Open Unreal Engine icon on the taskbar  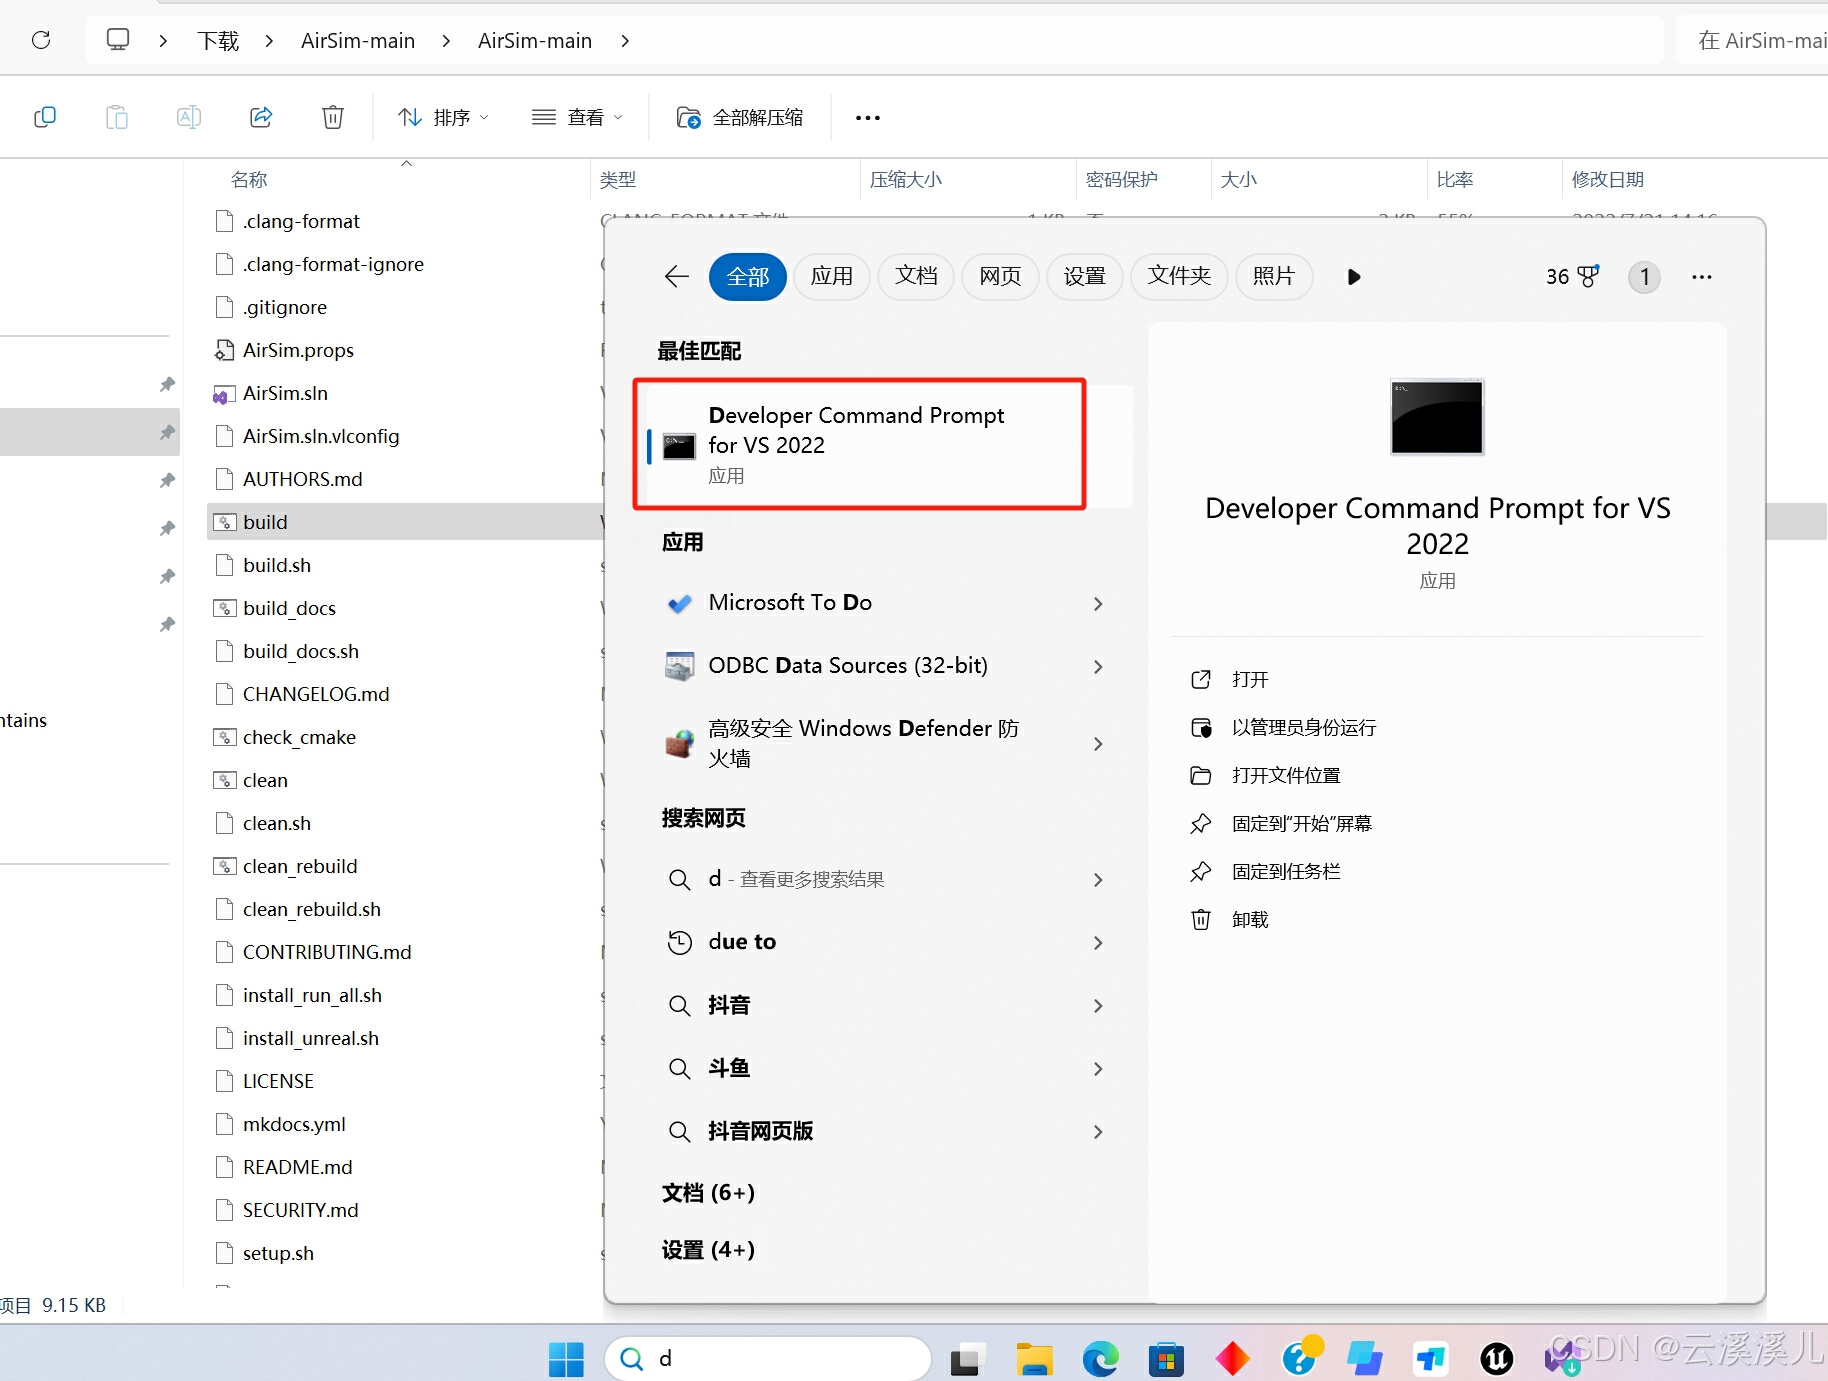1497,1358
